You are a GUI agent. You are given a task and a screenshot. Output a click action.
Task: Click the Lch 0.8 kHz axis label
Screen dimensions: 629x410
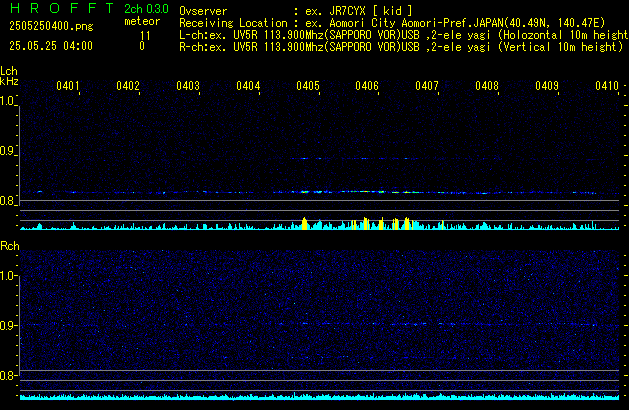click(x=7, y=201)
